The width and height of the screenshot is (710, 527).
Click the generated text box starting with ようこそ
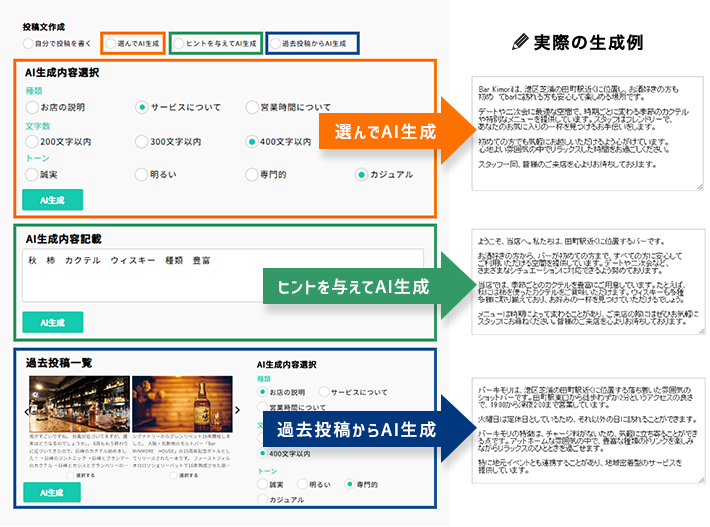tap(588, 282)
